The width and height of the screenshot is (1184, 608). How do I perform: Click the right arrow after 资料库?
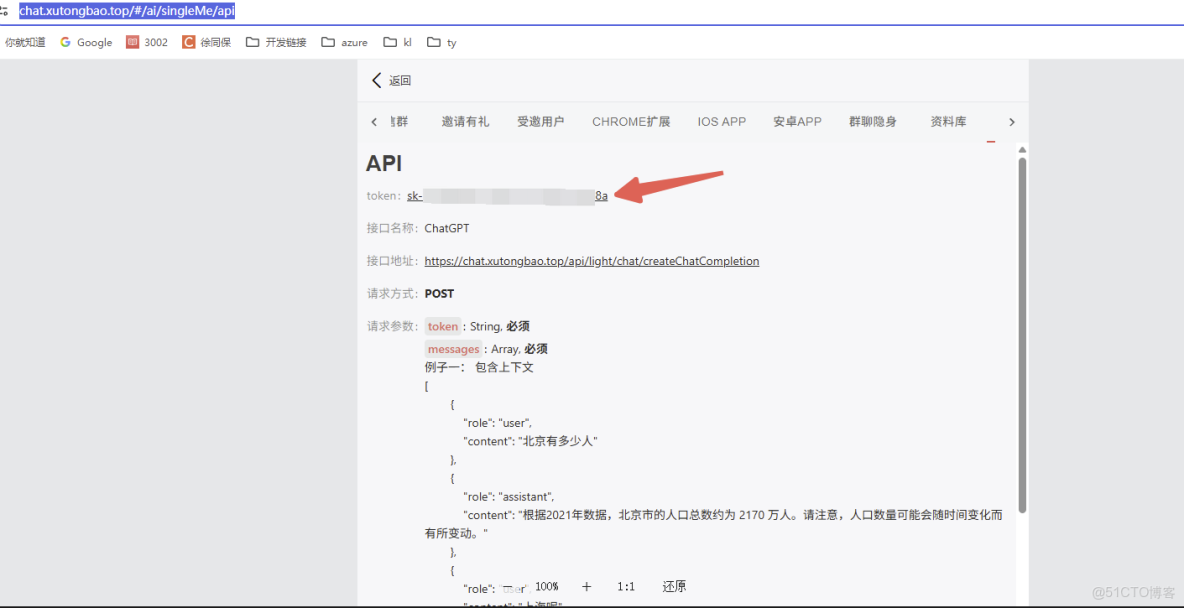click(x=1011, y=121)
